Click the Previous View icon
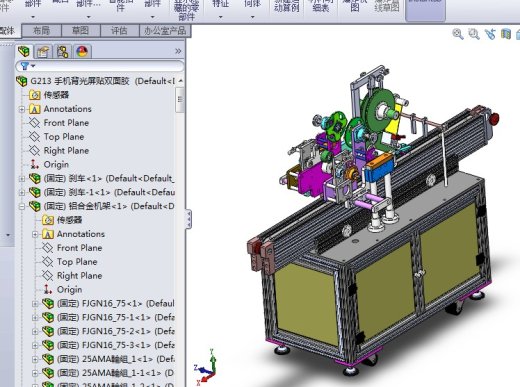 490,34
